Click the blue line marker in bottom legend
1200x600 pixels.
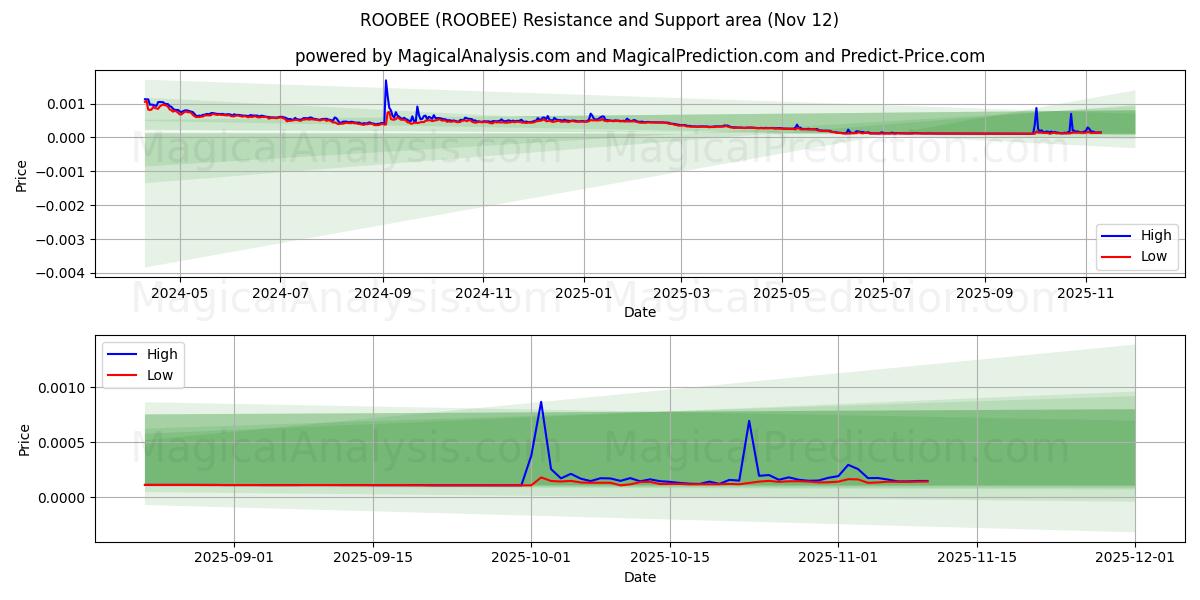(120, 354)
